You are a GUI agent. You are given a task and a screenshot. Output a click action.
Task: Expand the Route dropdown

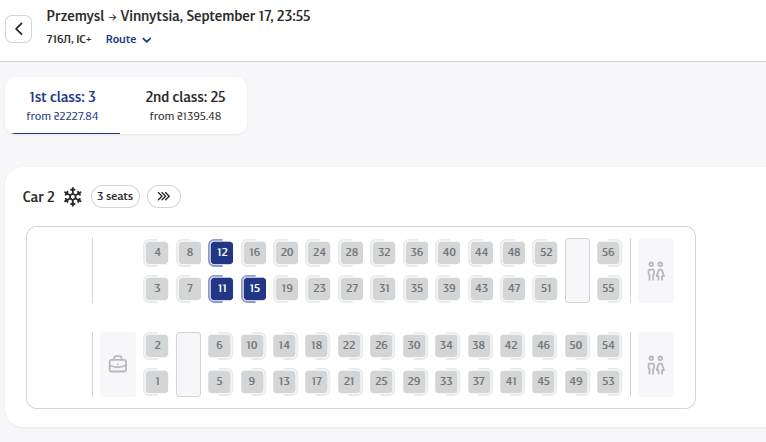(x=128, y=40)
